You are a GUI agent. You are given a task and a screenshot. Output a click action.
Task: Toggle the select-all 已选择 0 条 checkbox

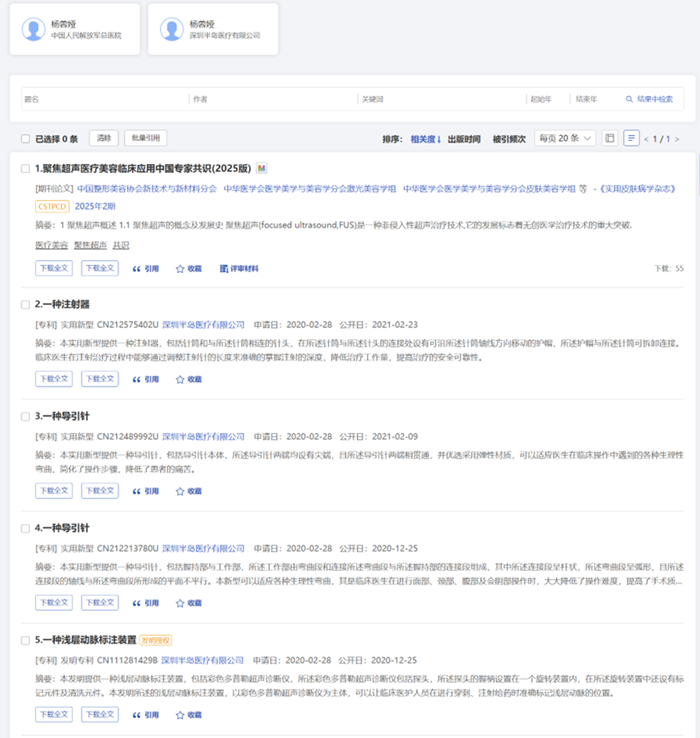coord(25,139)
